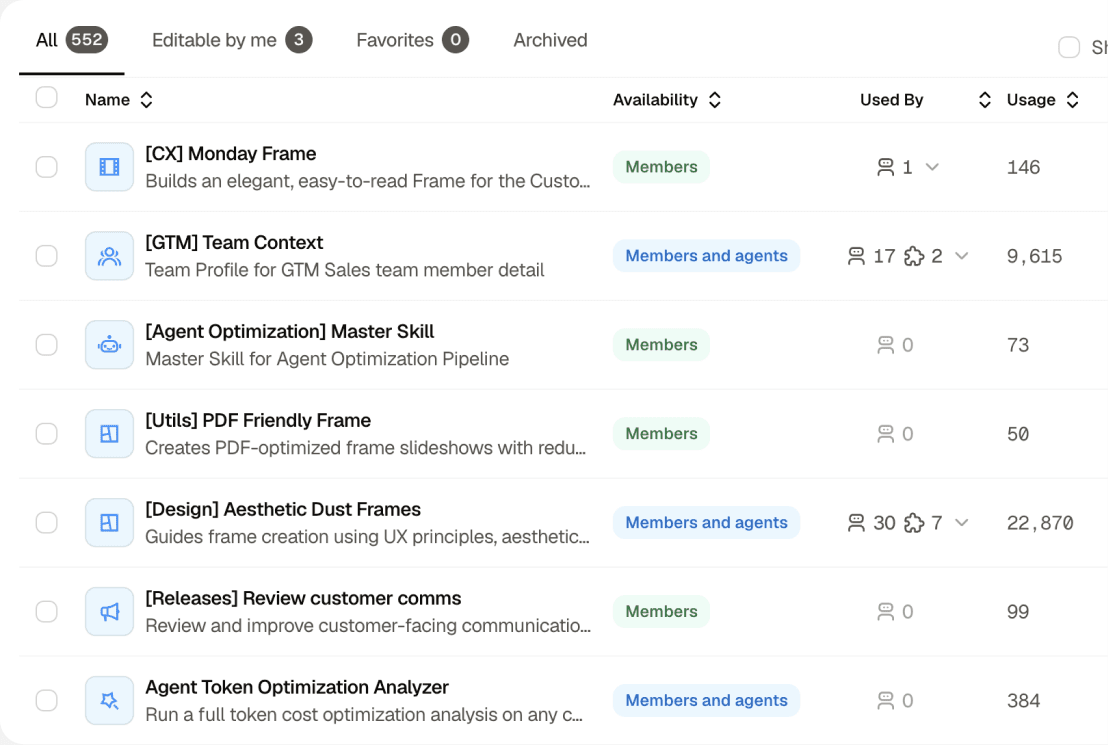Viewport: 1108px width, 745px height.
Task: Open [Utils] PDF Friendly Frame
Action: pos(258,421)
